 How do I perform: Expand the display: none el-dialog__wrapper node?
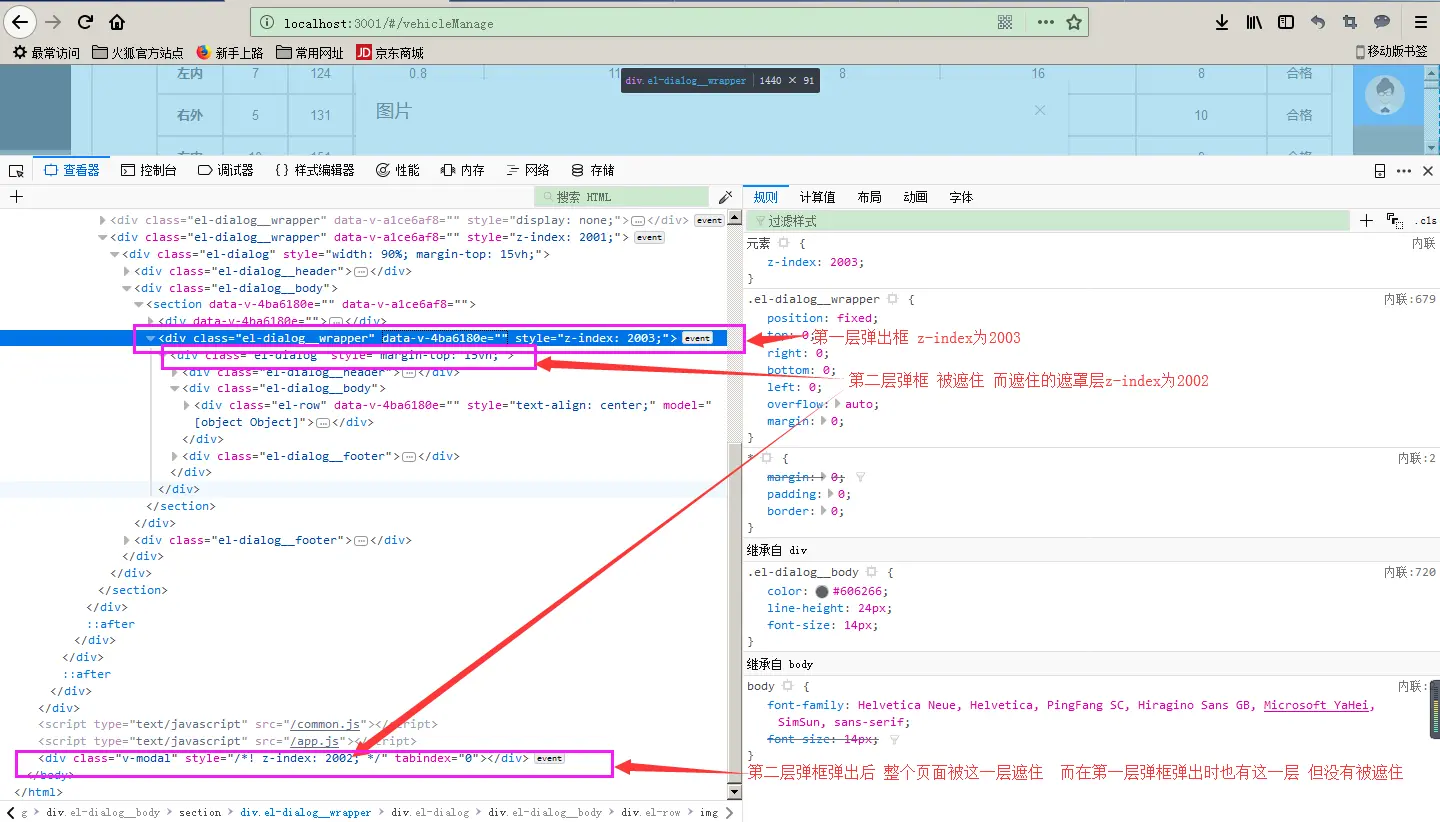point(102,220)
